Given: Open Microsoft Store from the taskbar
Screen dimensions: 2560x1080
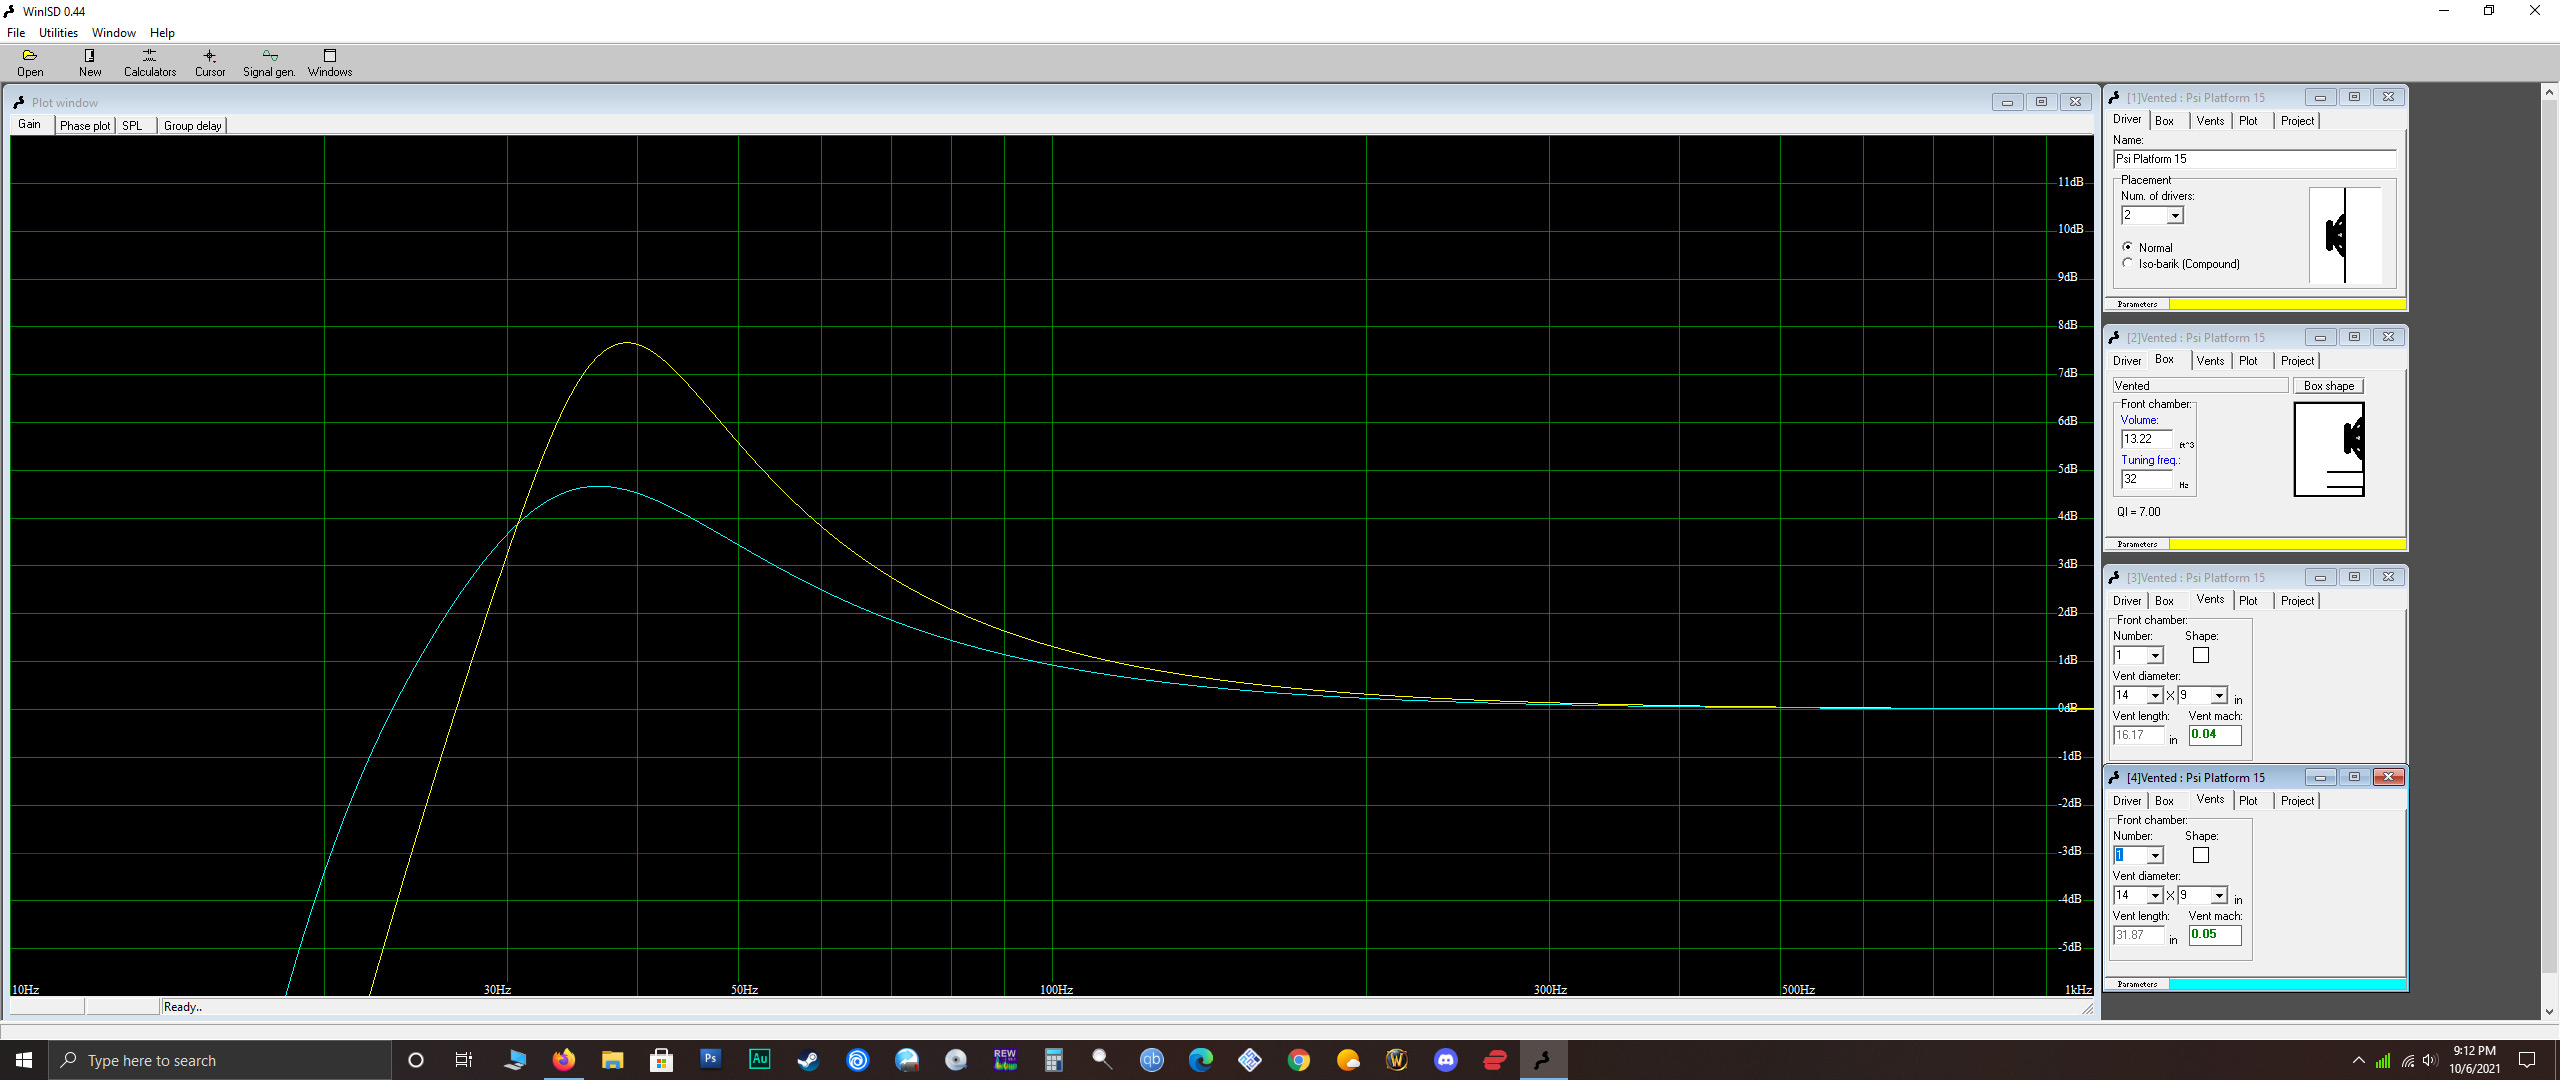Looking at the screenshot, I should [x=661, y=1060].
